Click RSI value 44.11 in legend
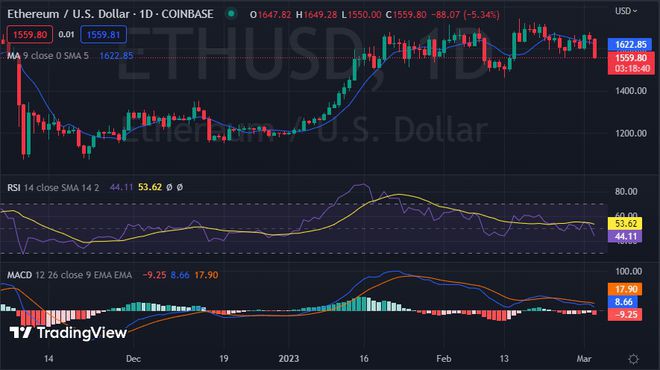Viewport: 660px width, 370px height. pos(121,187)
